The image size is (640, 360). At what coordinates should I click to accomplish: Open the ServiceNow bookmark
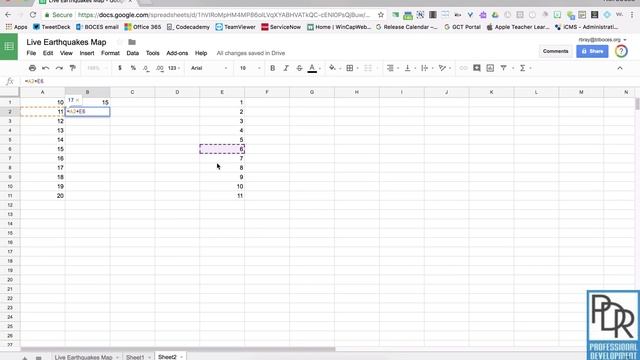(281, 27)
